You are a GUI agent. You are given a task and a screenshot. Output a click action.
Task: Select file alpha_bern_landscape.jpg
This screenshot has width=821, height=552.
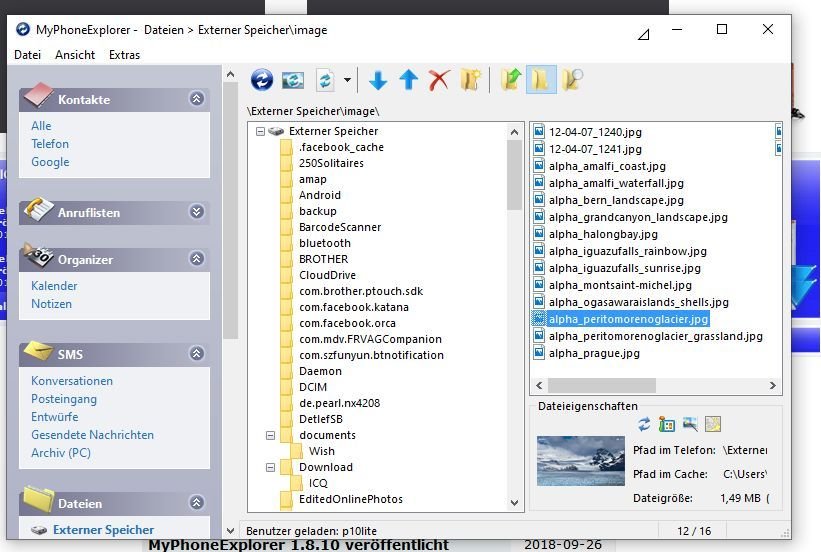(x=616, y=200)
